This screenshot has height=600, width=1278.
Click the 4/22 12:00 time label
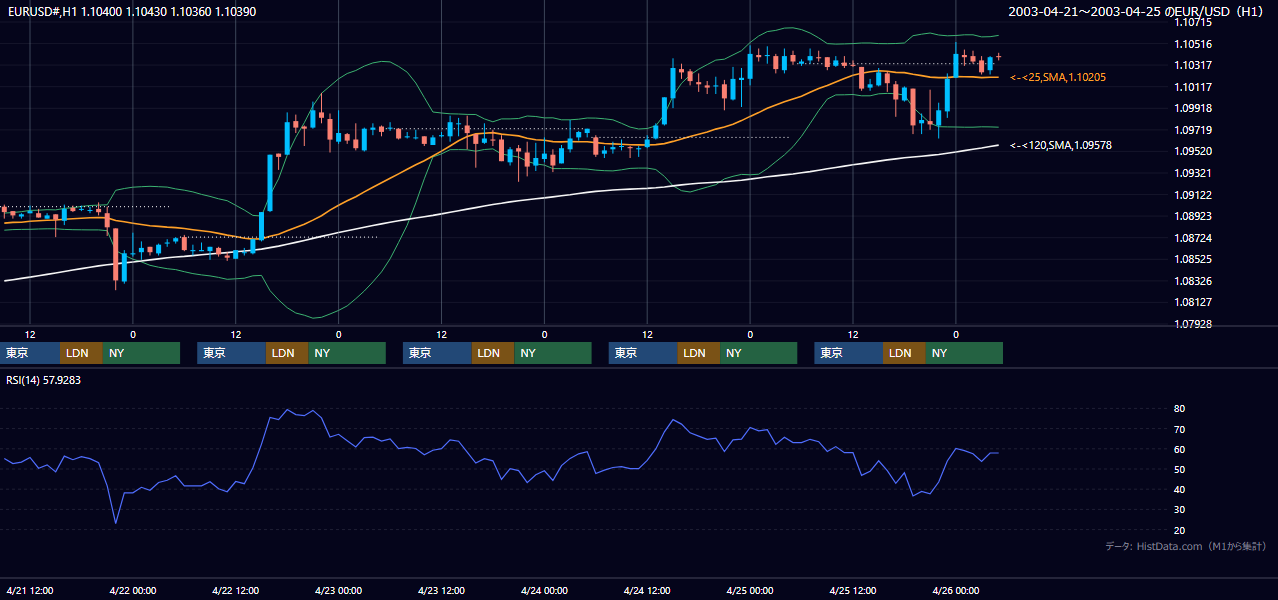click(236, 590)
